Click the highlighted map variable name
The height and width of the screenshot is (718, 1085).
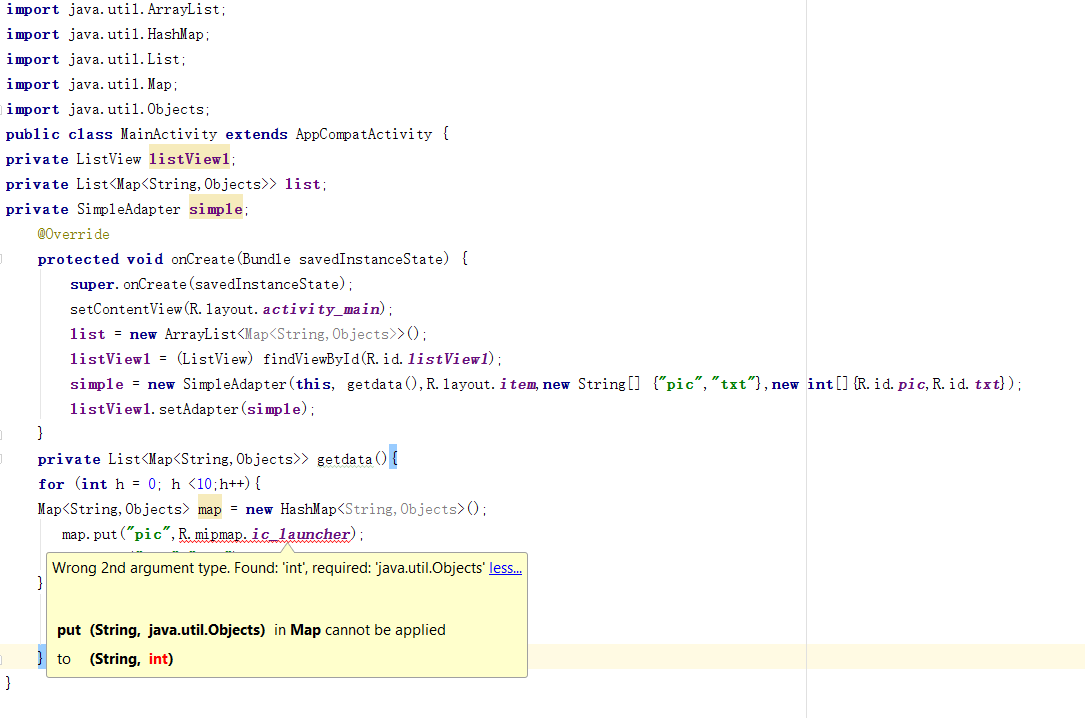(210, 509)
